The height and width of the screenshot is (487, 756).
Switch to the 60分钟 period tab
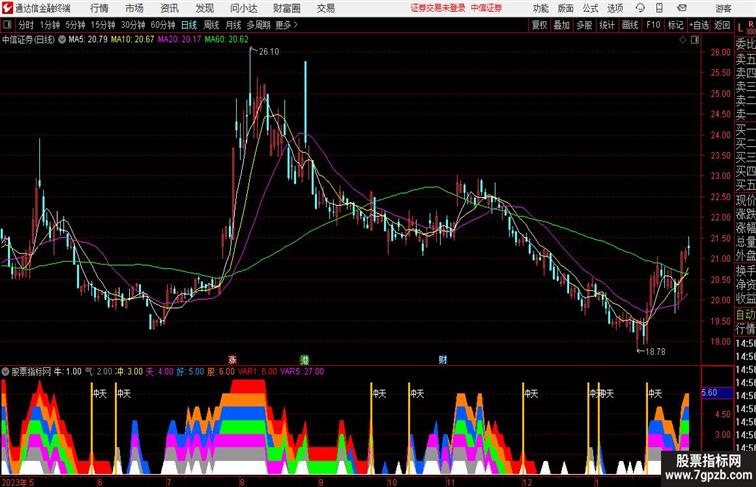pos(162,25)
